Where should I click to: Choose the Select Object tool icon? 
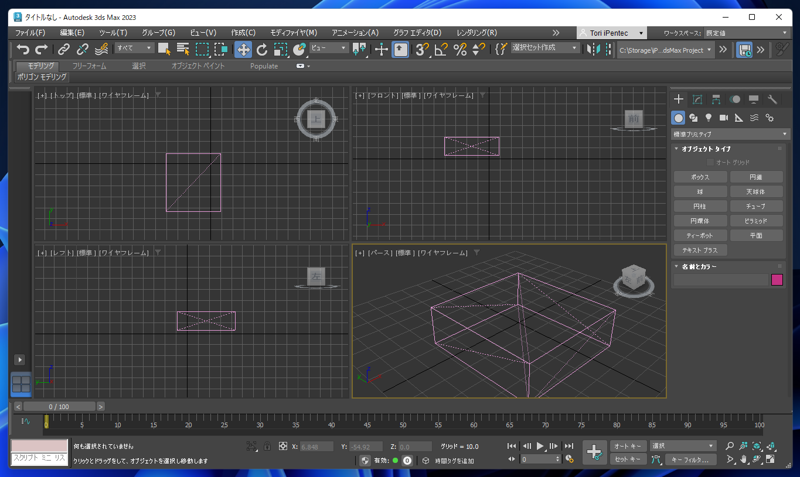[164, 49]
